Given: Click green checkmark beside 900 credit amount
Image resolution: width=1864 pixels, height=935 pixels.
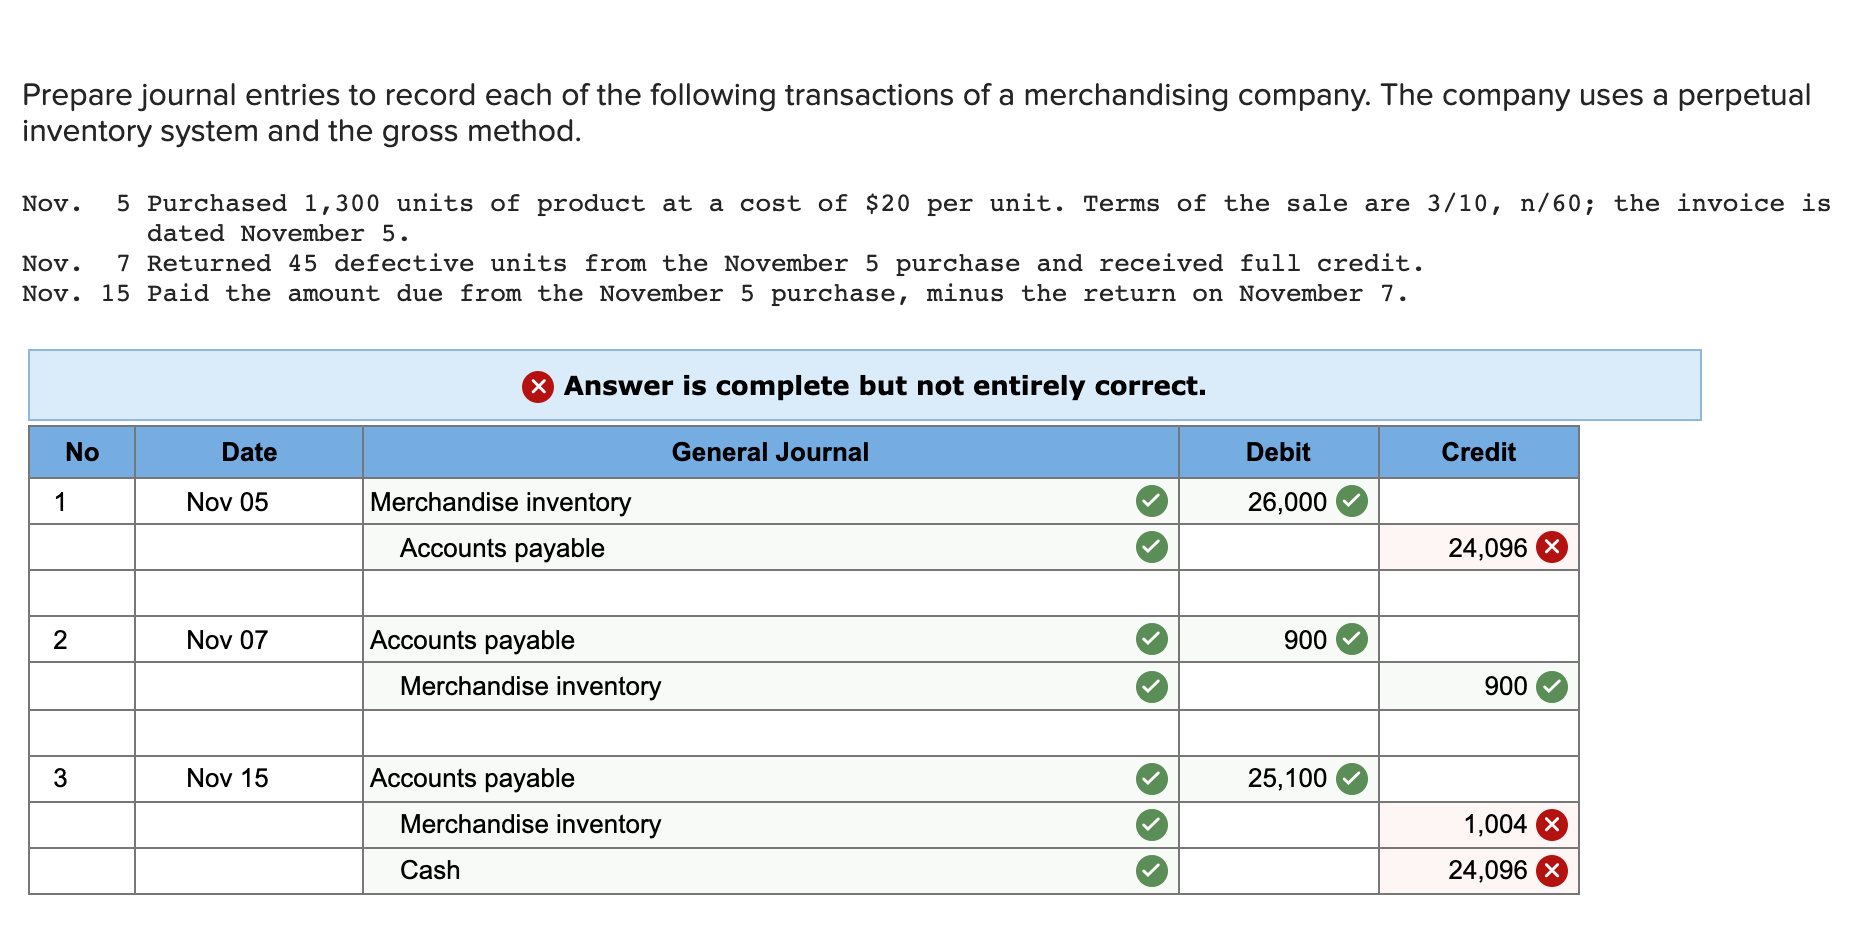Looking at the screenshot, I should [x=1552, y=687].
